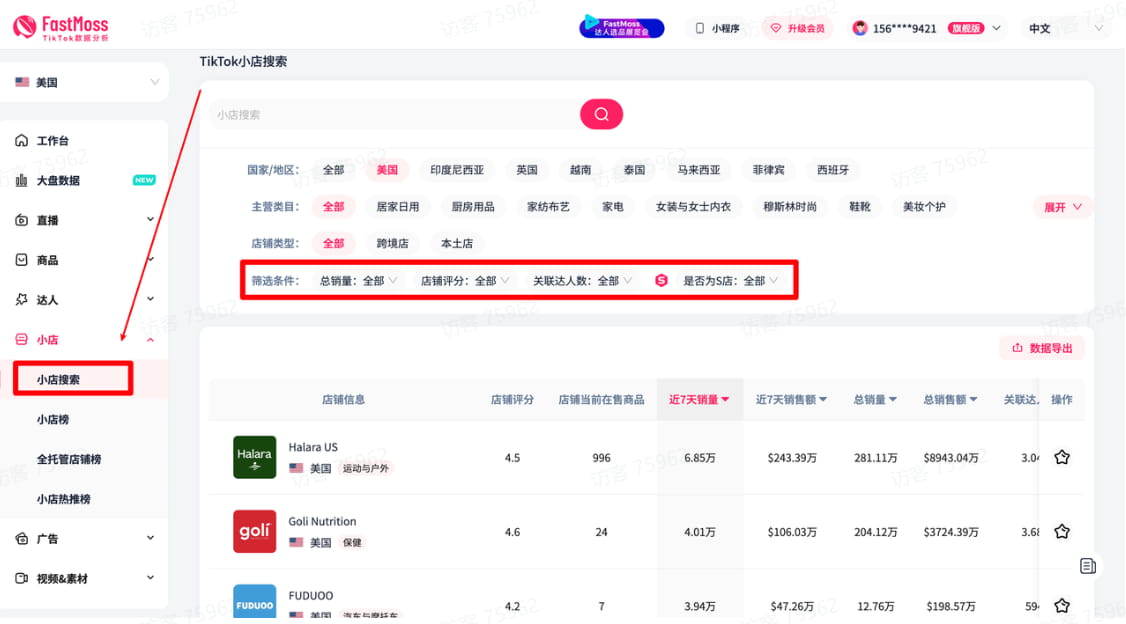Select 本土店 shop type filter
Image resolution: width=1126 pixels, height=624 pixels.
(x=457, y=243)
